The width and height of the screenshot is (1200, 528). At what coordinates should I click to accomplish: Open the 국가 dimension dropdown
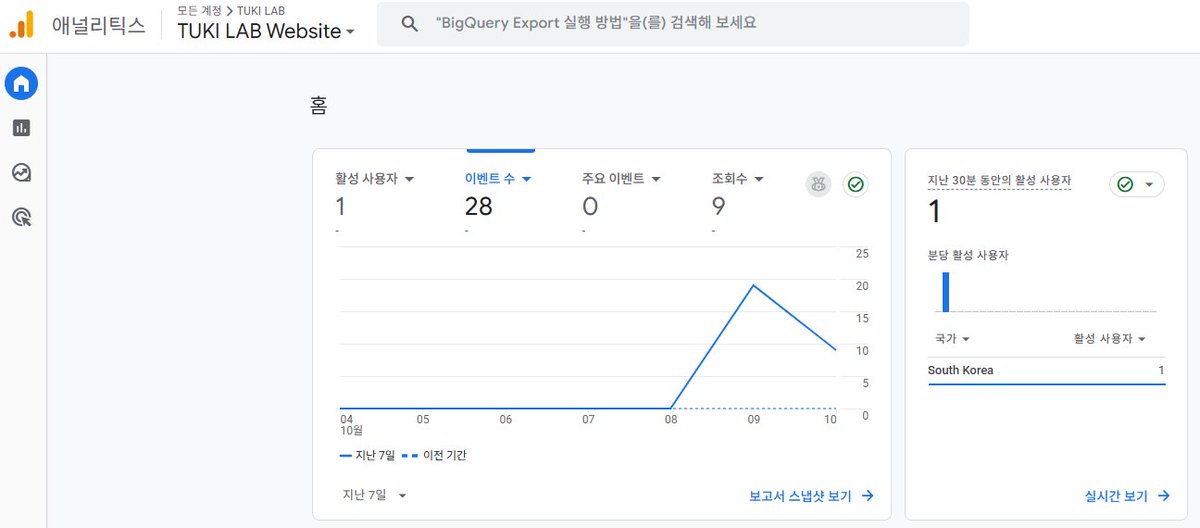(x=953, y=339)
